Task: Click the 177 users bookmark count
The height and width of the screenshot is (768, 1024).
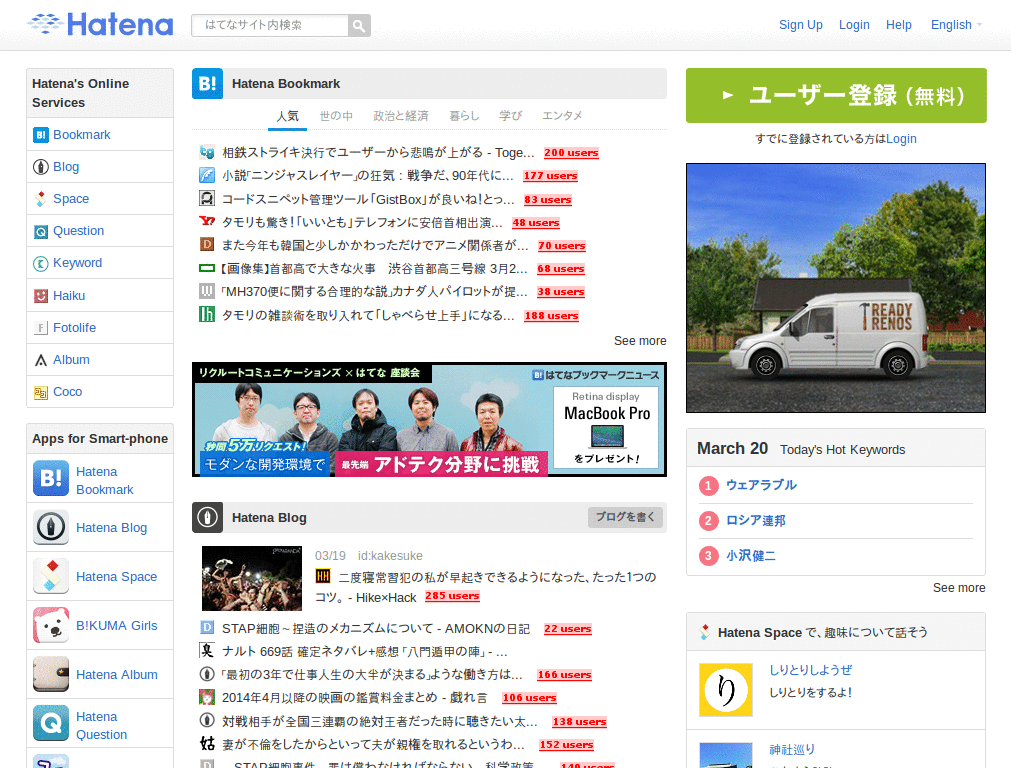Action: click(551, 176)
